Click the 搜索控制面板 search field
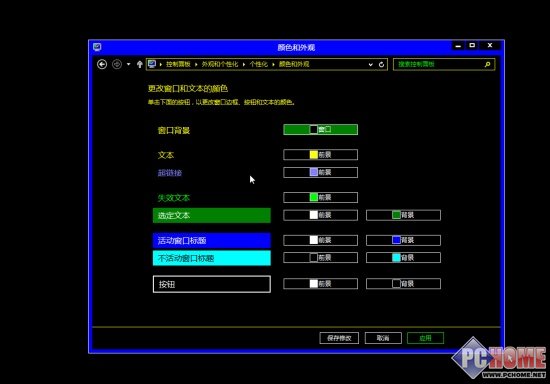 click(444, 64)
